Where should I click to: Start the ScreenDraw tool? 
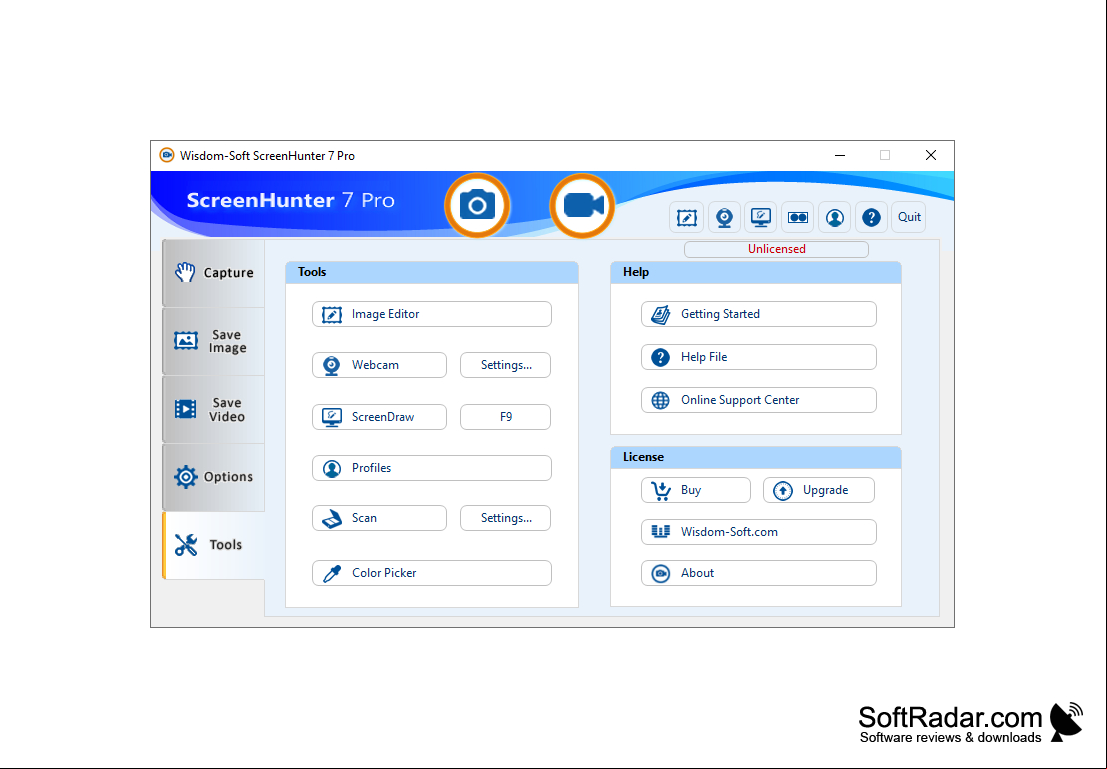pos(379,417)
